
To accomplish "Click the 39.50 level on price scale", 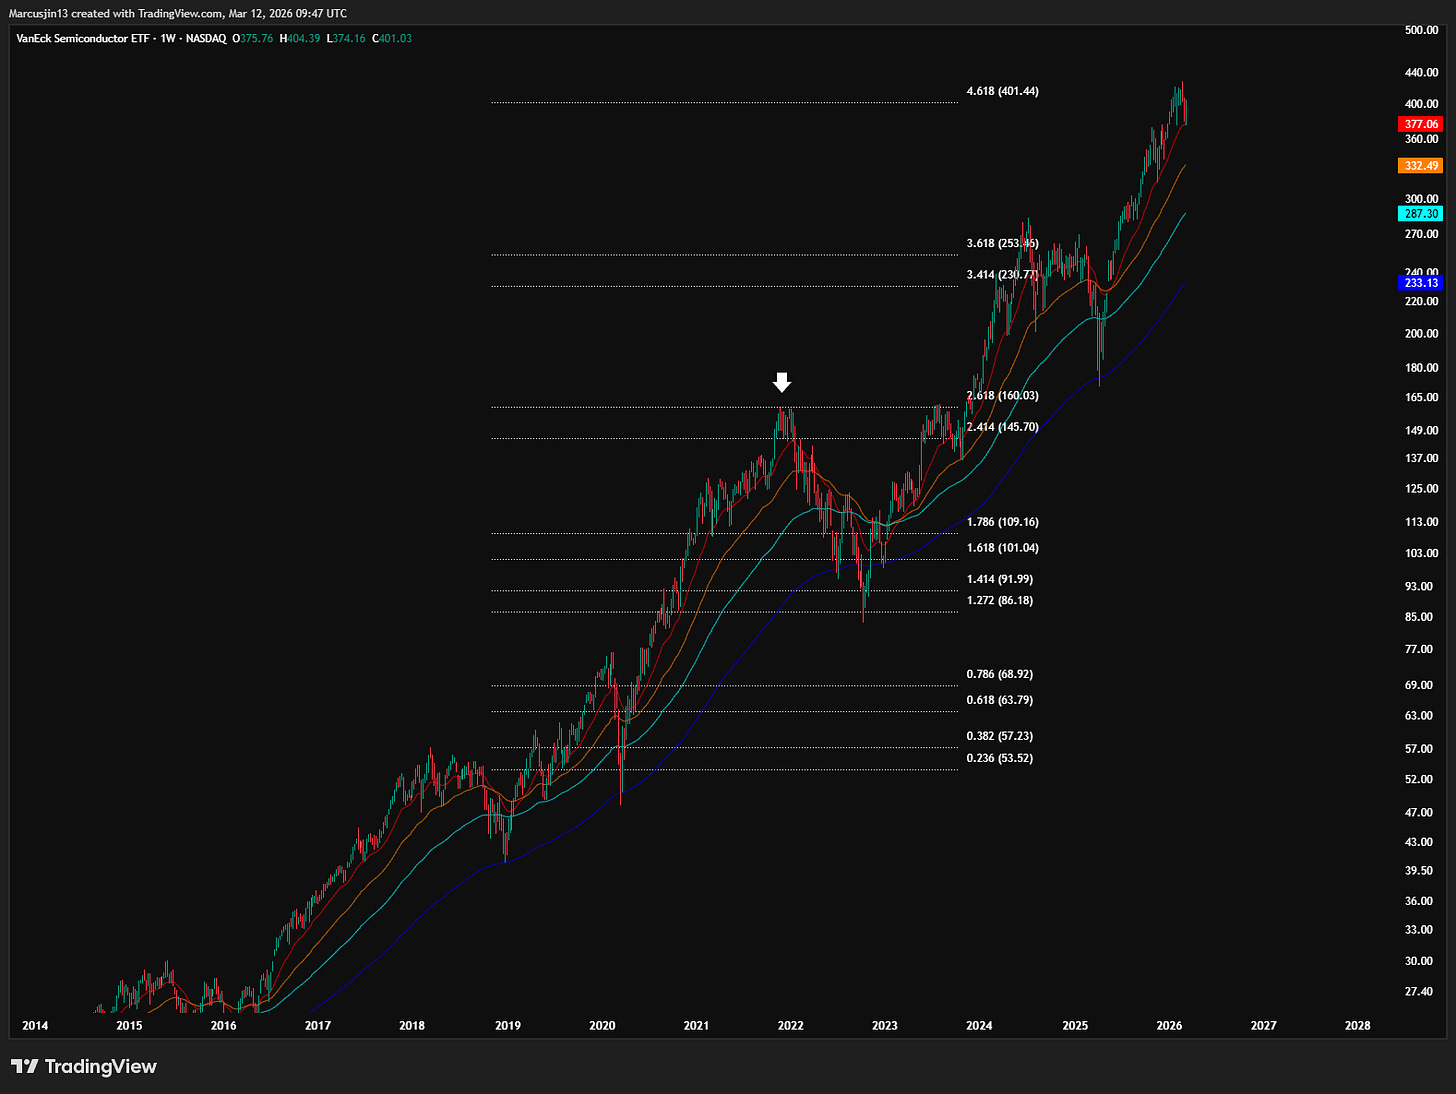I will click(x=1419, y=871).
